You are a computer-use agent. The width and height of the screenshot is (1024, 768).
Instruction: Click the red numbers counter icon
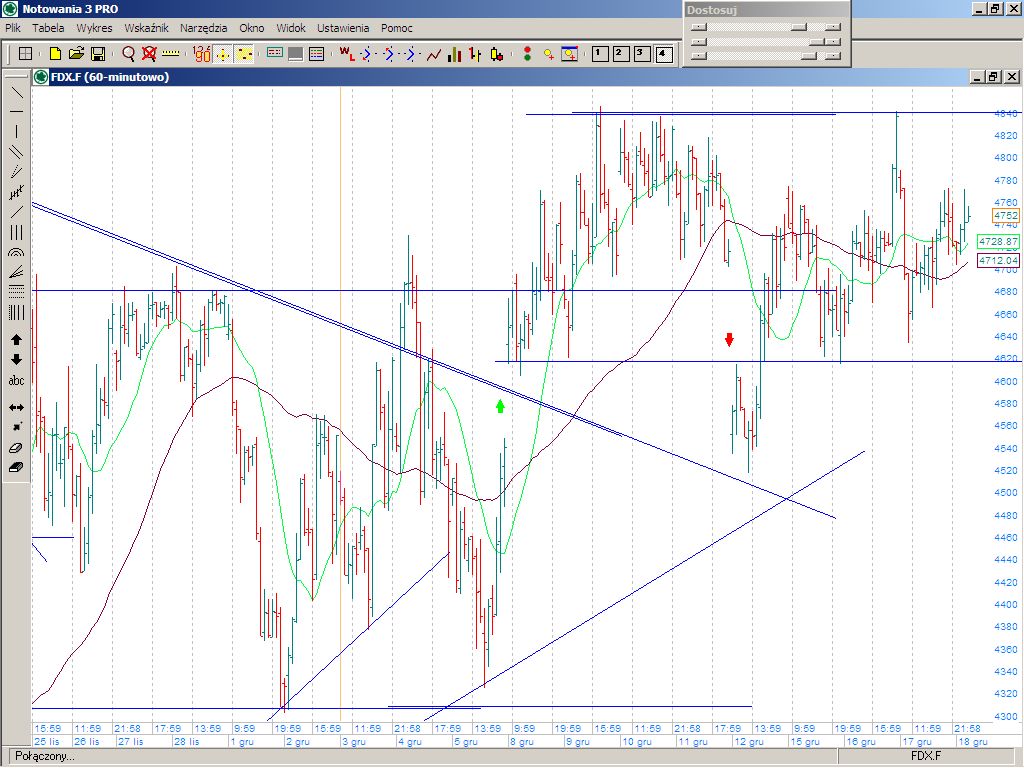202,54
